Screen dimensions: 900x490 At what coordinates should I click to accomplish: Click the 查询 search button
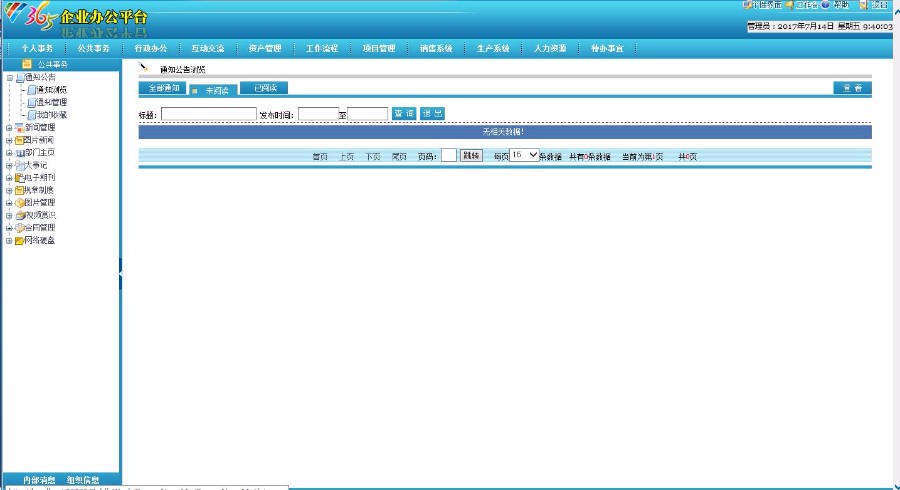coord(404,114)
